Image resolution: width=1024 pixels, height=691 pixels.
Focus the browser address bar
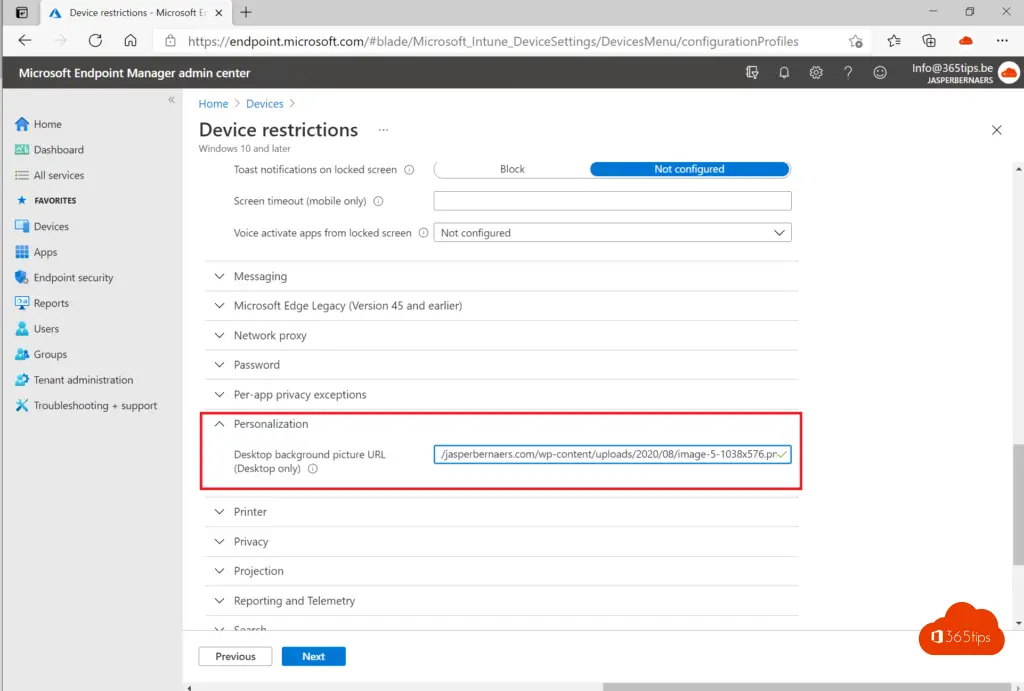point(493,41)
